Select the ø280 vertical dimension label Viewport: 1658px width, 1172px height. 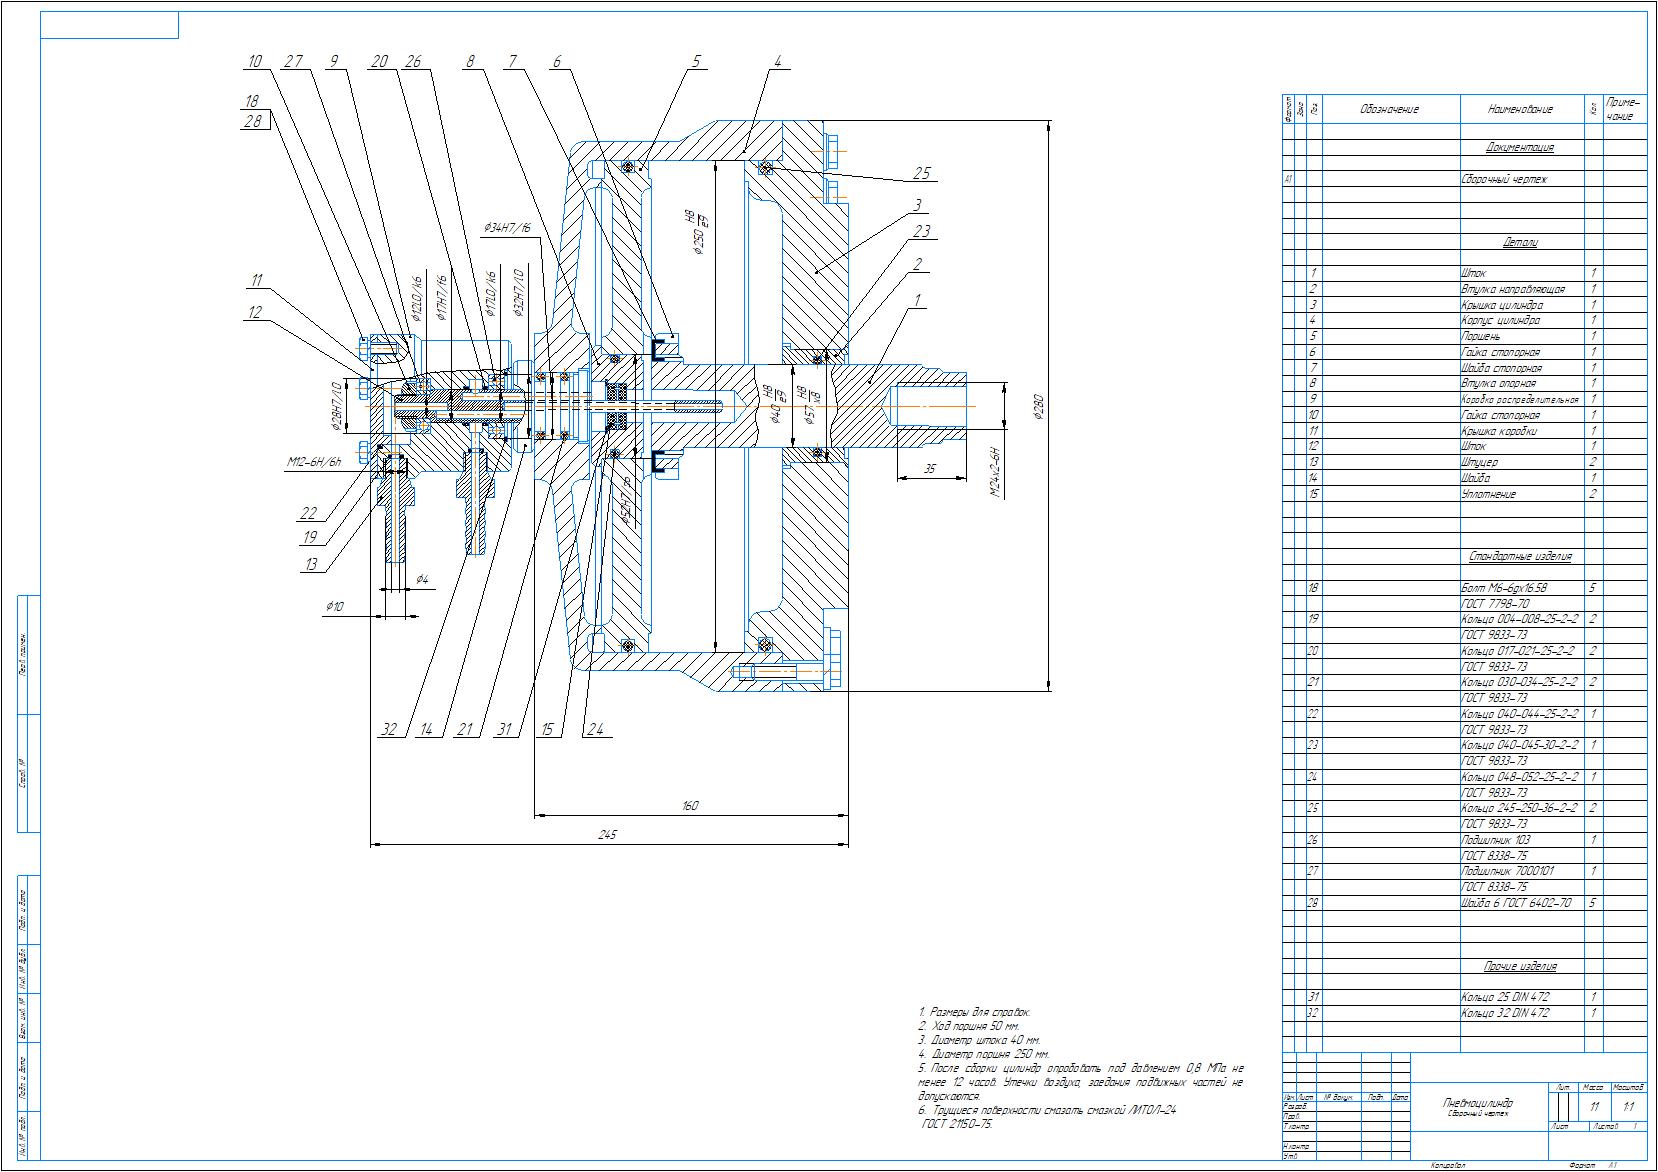tap(1039, 406)
